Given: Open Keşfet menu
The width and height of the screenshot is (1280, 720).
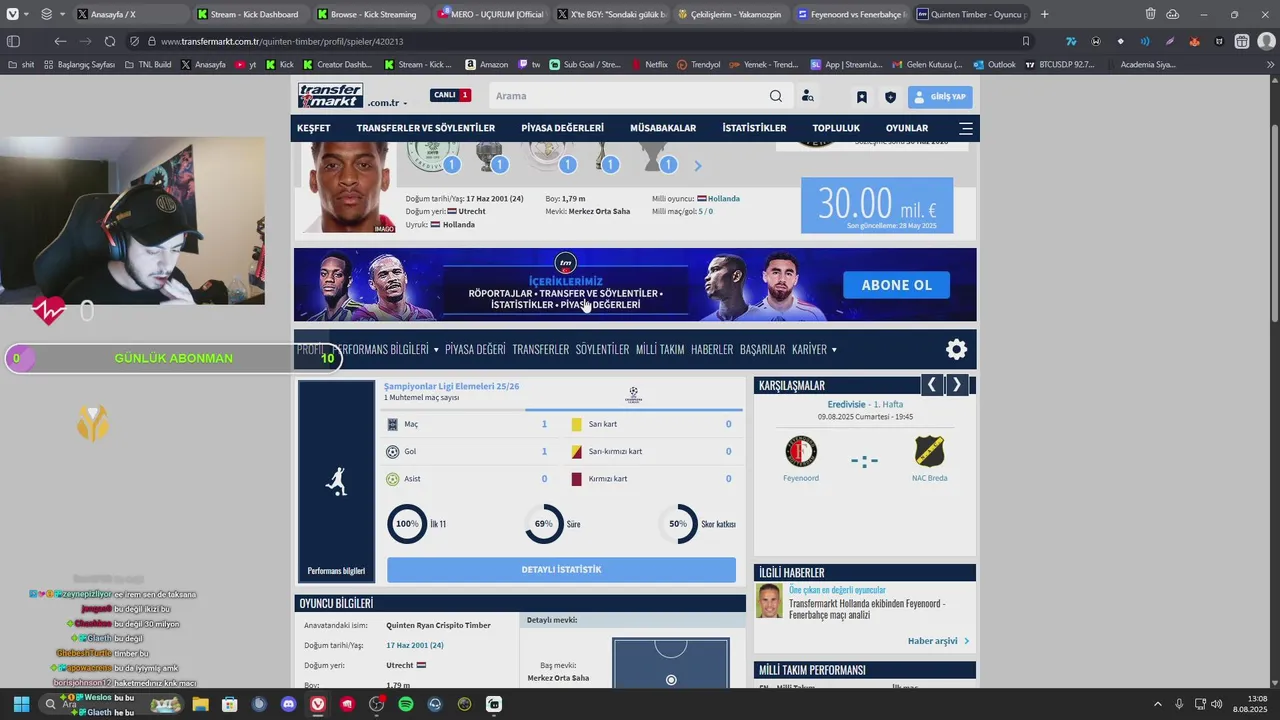Looking at the screenshot, I should [x=313, y=128].
